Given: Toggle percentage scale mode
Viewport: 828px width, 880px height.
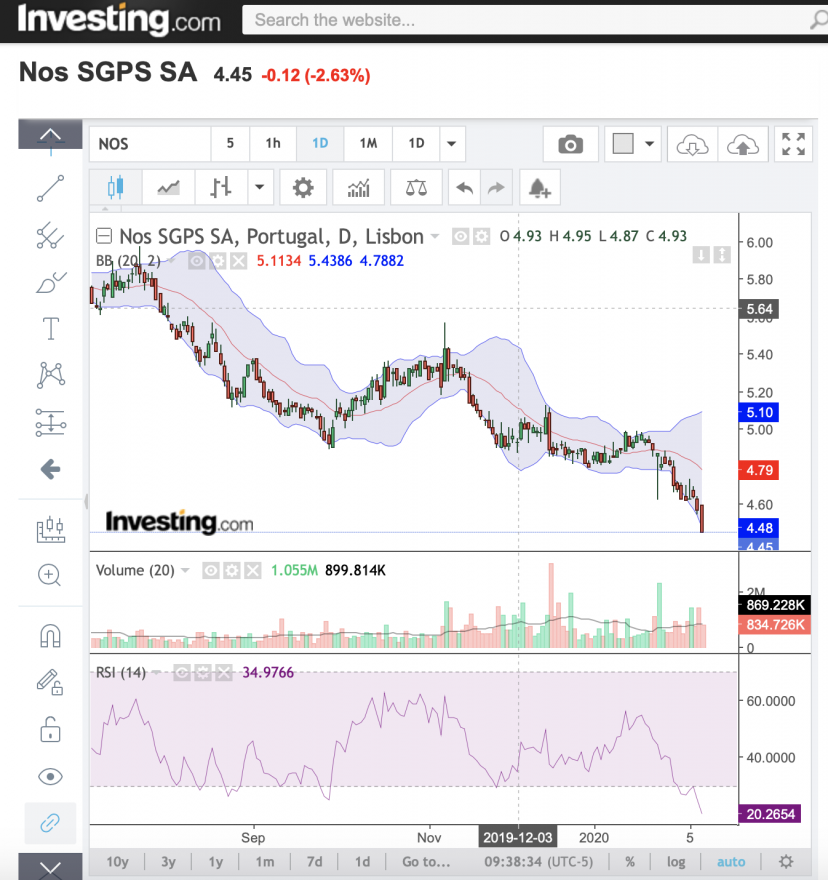Looking at the screenshot, I should [630, 861].
